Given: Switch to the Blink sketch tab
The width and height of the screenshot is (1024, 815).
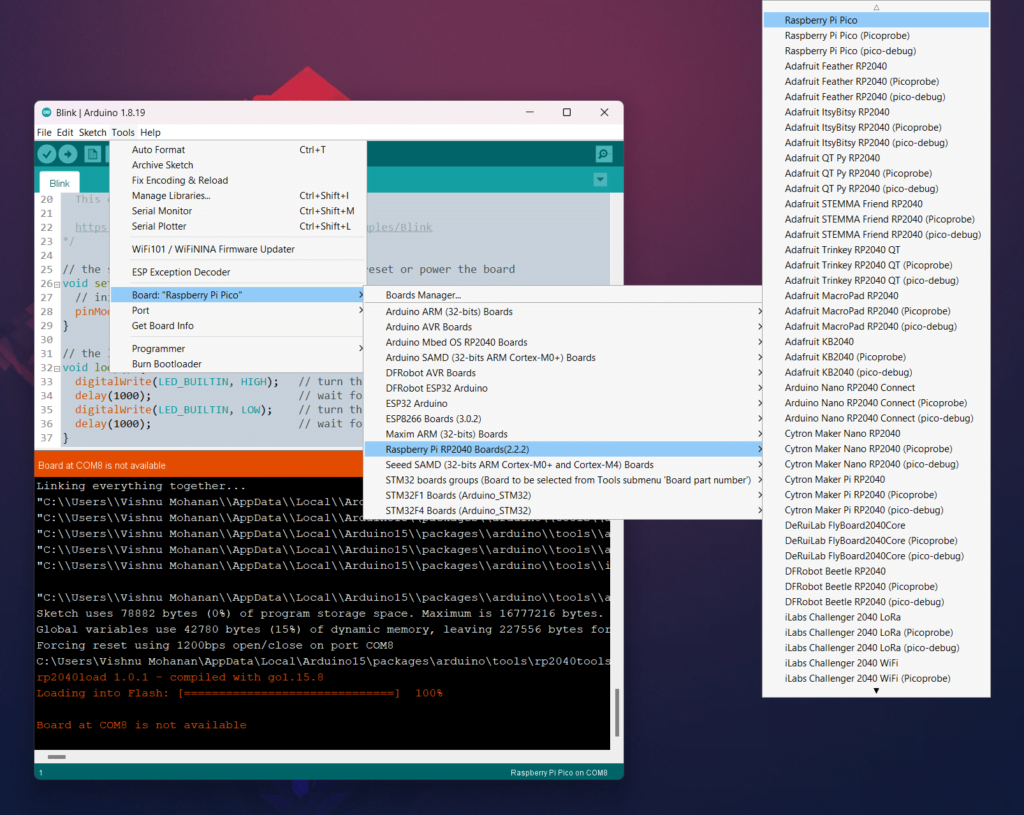Looking at the screenshot, I should coord(59,184).
